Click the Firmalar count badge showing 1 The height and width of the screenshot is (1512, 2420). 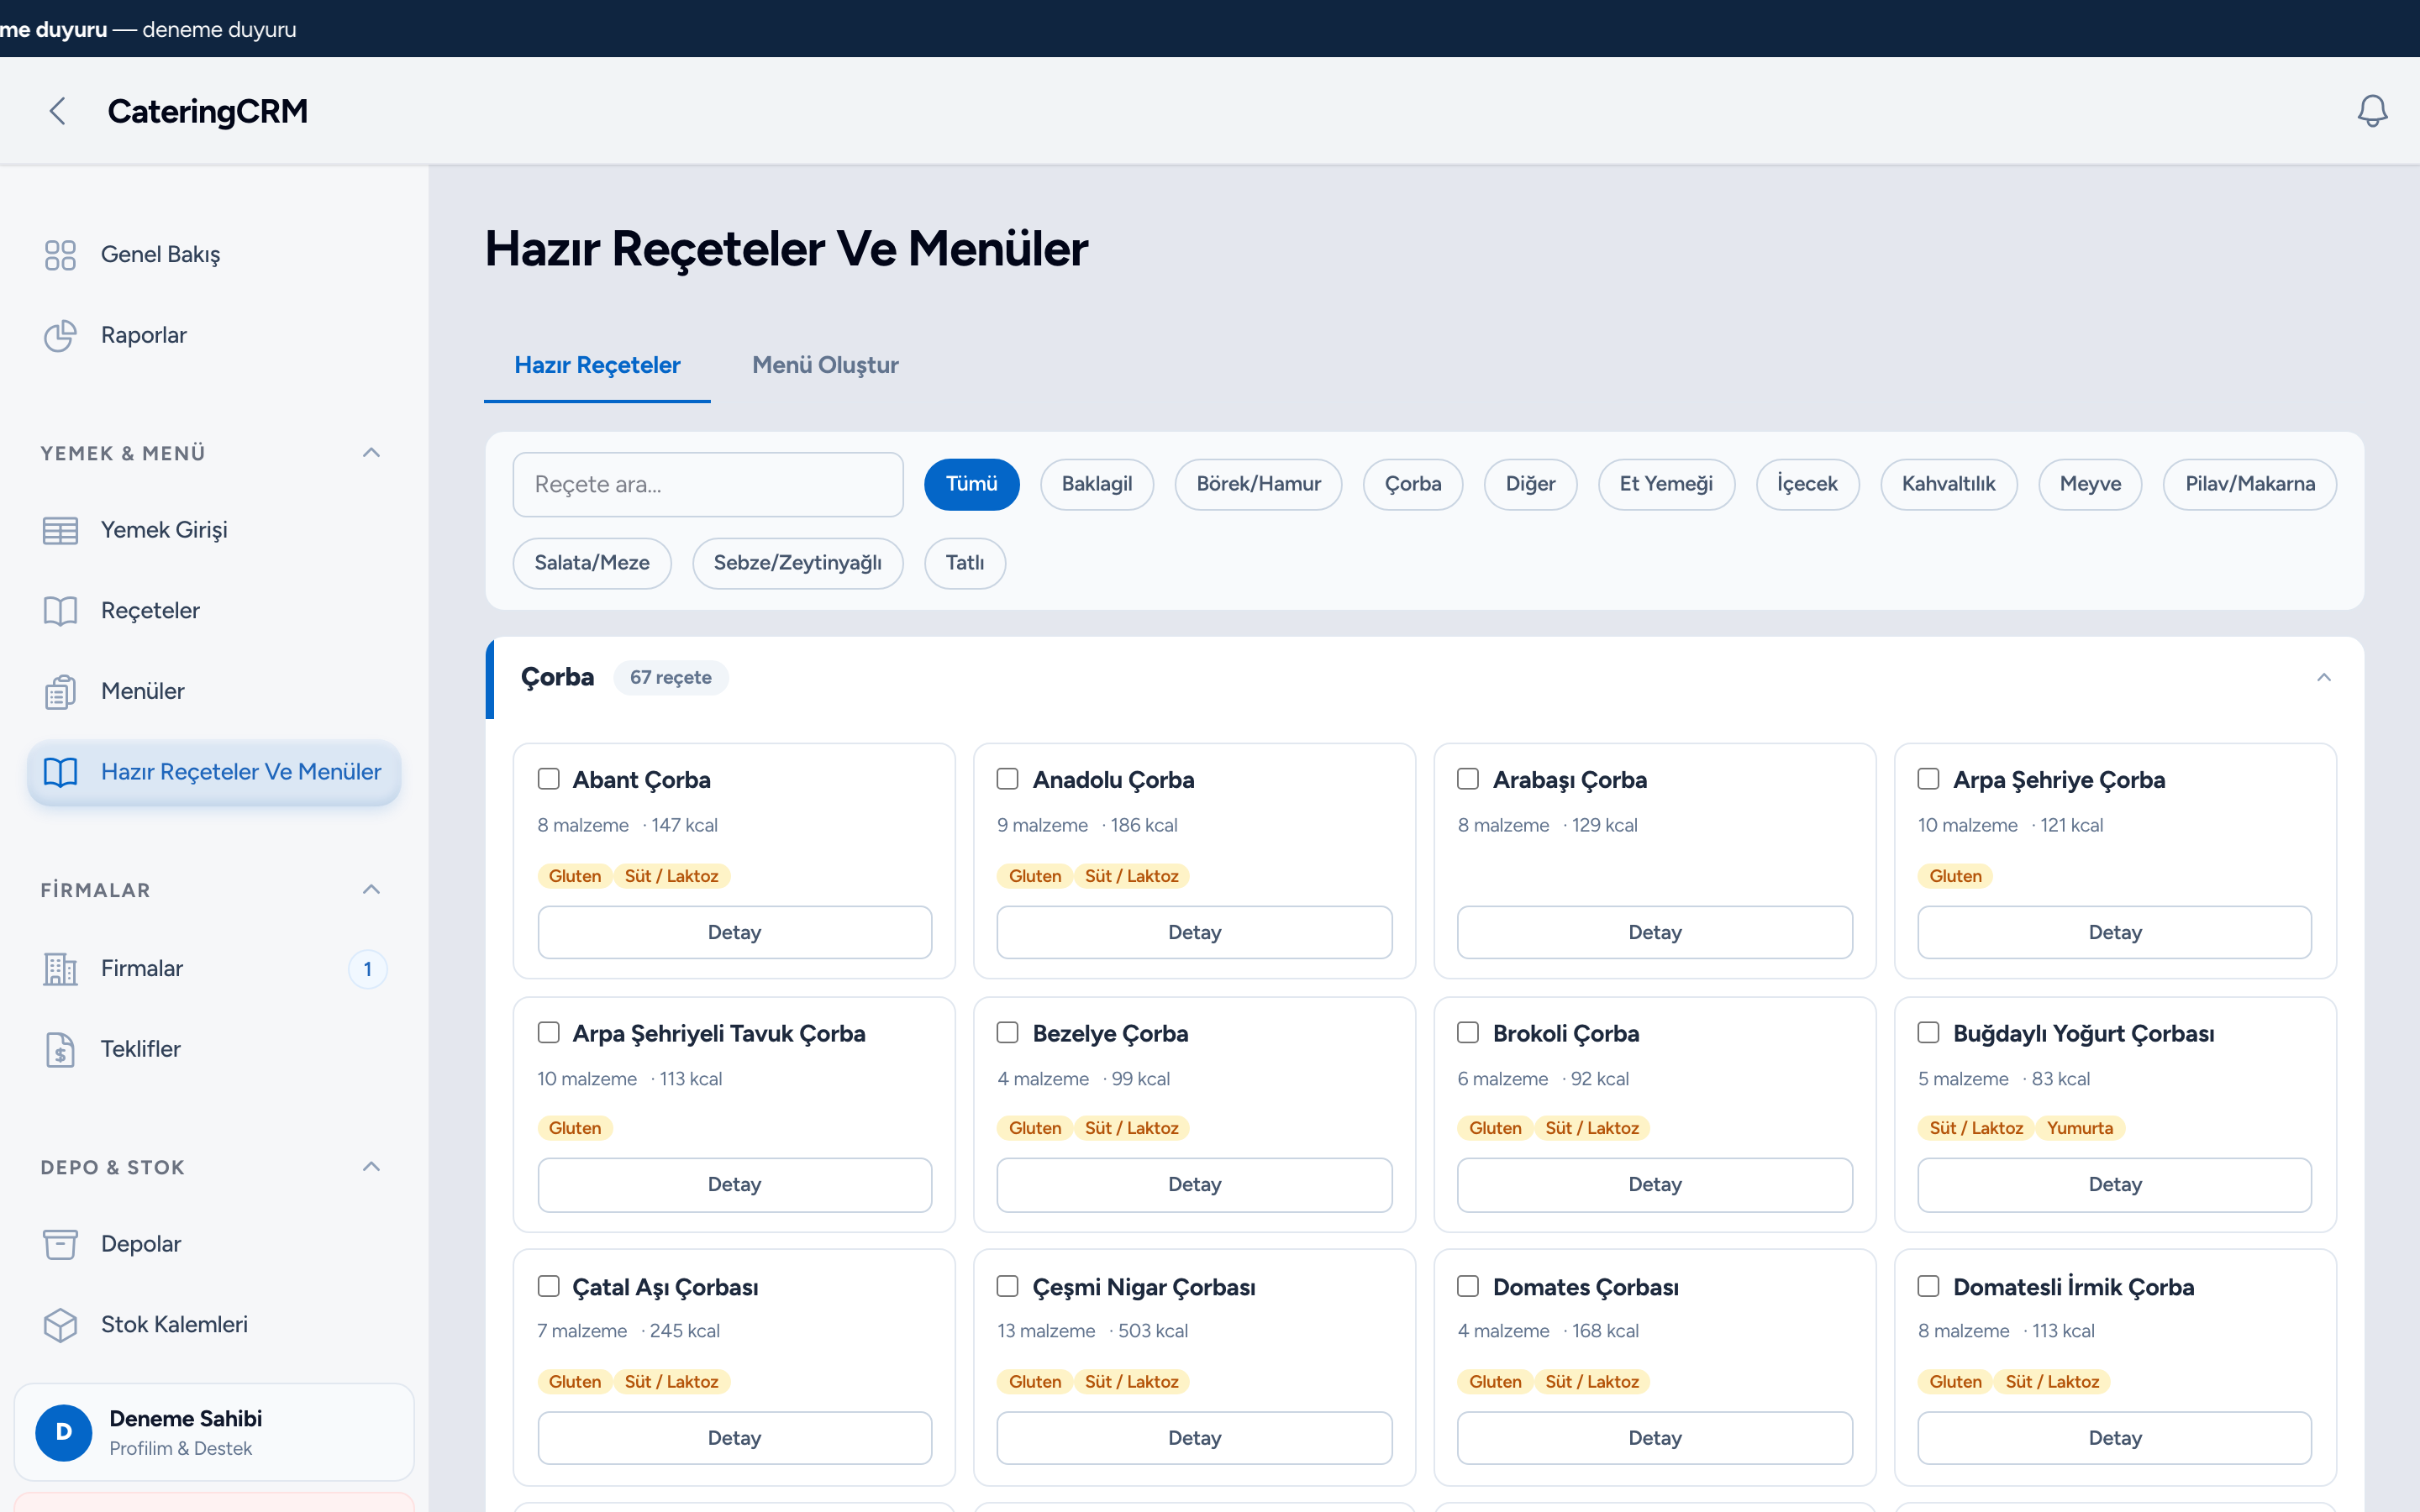368,969
